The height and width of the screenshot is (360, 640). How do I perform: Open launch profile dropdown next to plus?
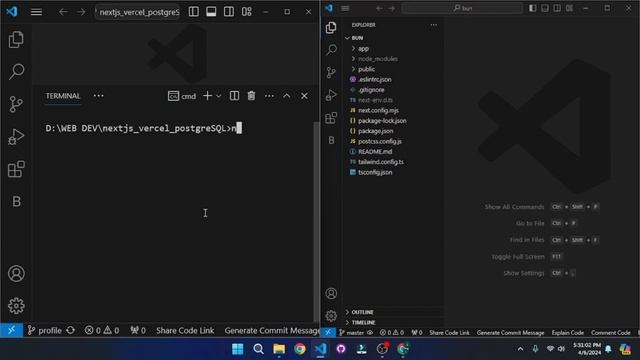tap(218, 96)
